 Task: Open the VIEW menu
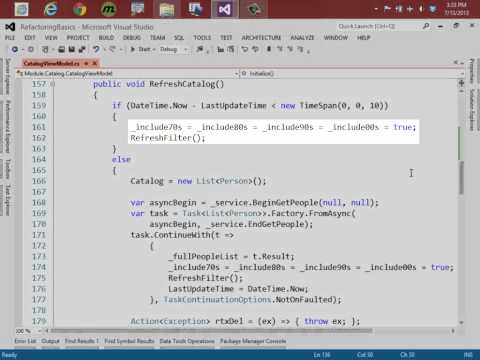pyautogui.click(x=51, y=38)
